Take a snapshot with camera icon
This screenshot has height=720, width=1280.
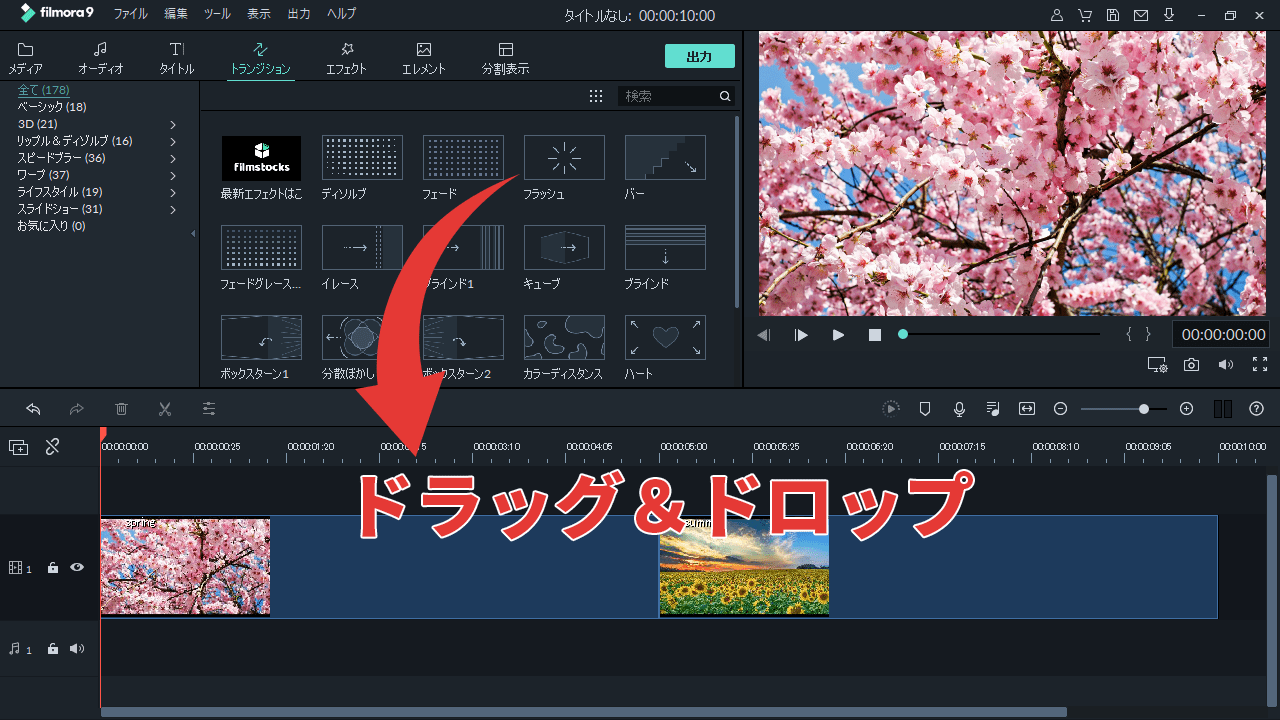(x=1191, y=365)
